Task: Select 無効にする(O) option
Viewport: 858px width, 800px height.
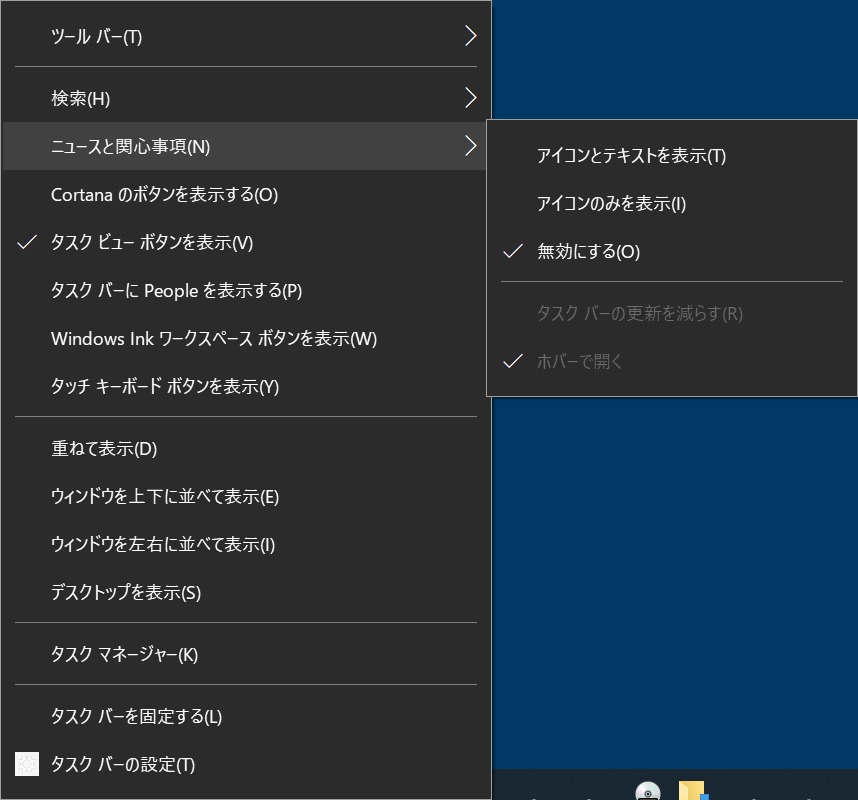Action: point(672,252)
